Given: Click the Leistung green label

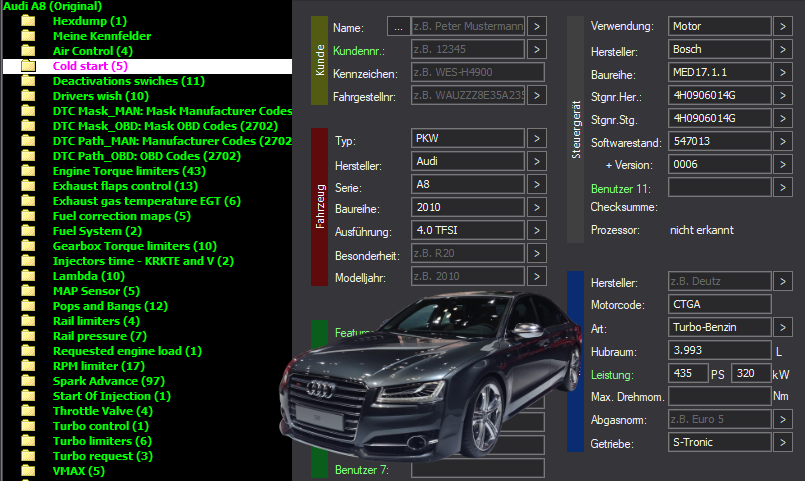Looking at the screenshot, I should tap(612, 375).
